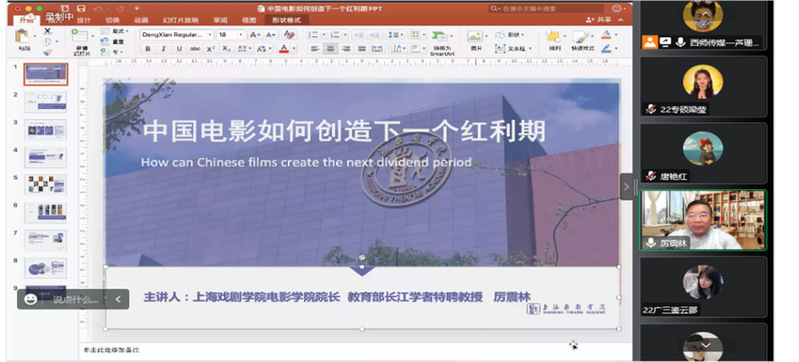Viewport: 799px width, 362px height.
Task: Open the font size 18 dropdown
Action: 231,35
